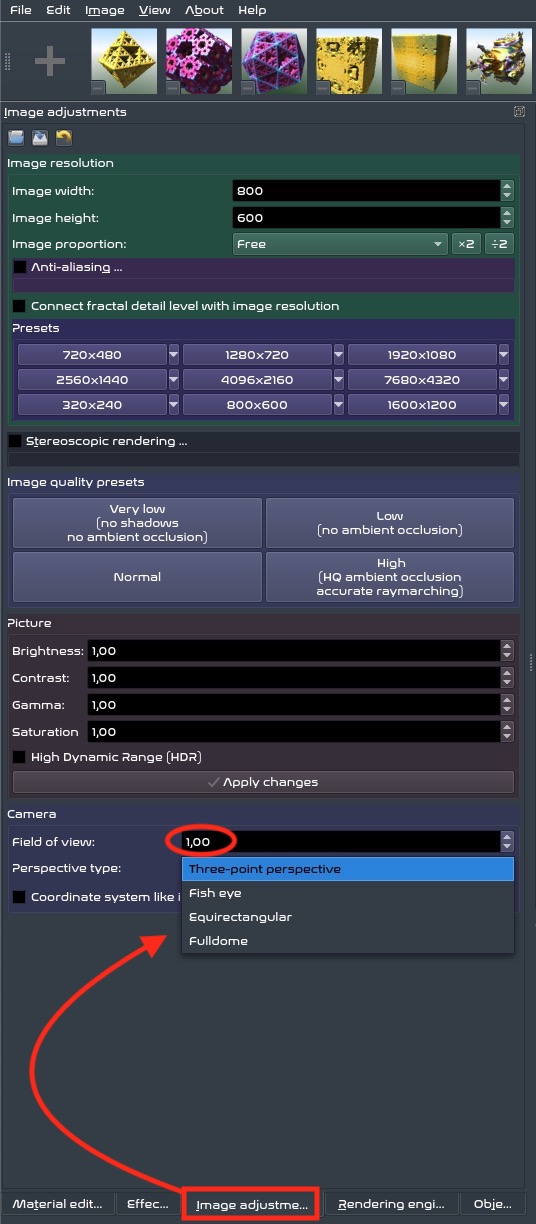536x1224 pixels.
Task: Click the ÷2 image proportion button
Action: click(x=499, y=243)
